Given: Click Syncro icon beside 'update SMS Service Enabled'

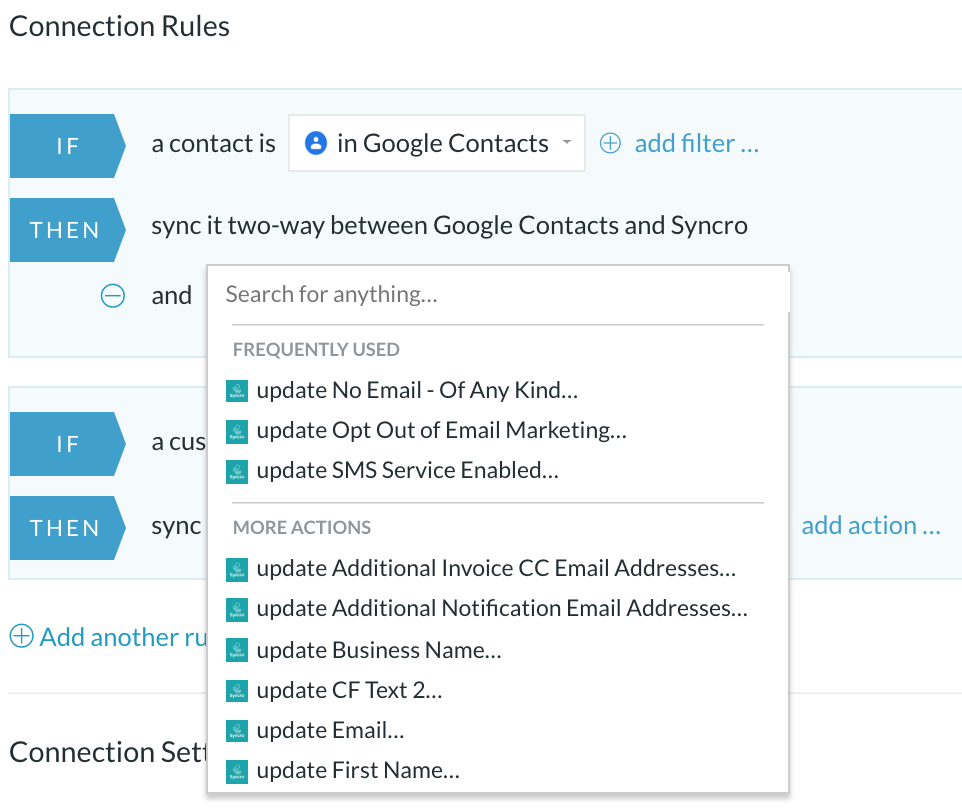Looking at the screenshot, I should 237,472.
